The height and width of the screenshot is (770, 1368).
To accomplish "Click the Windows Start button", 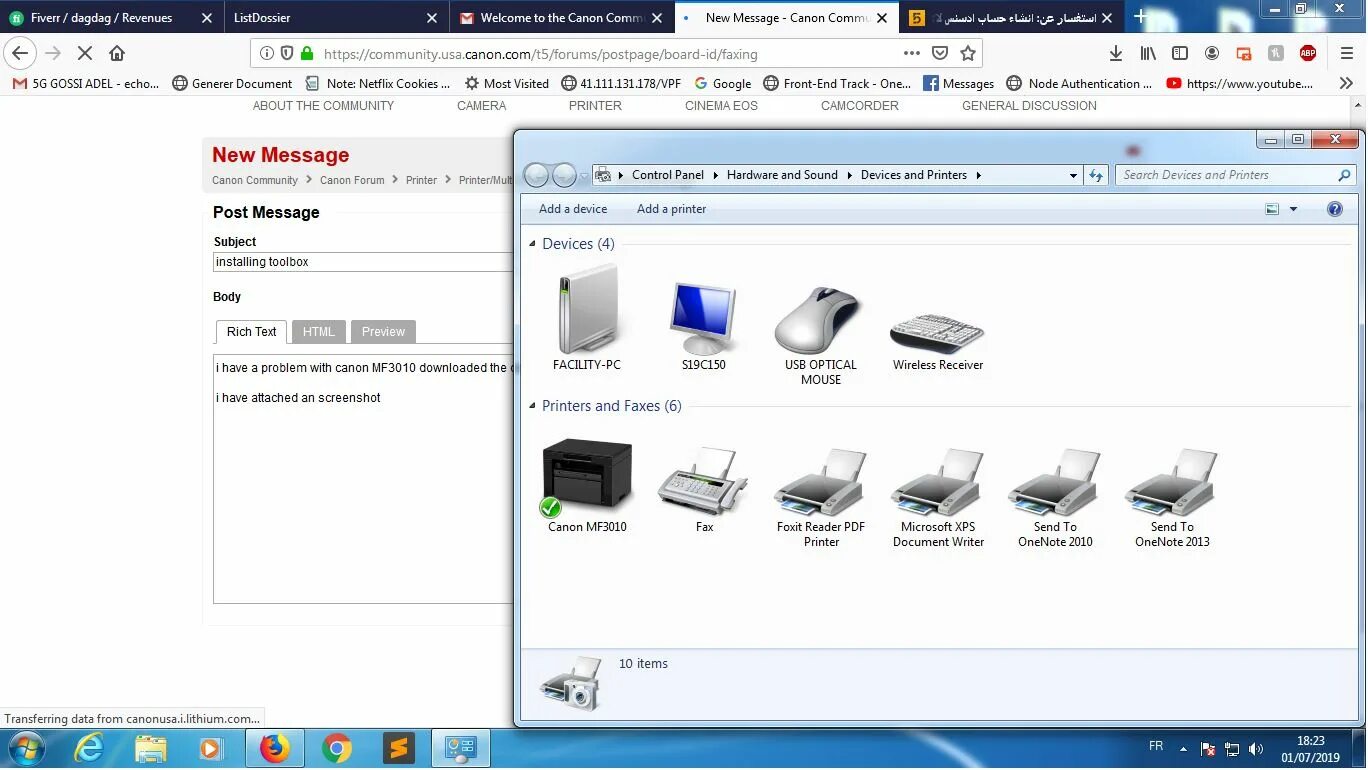I will [25, 748].
